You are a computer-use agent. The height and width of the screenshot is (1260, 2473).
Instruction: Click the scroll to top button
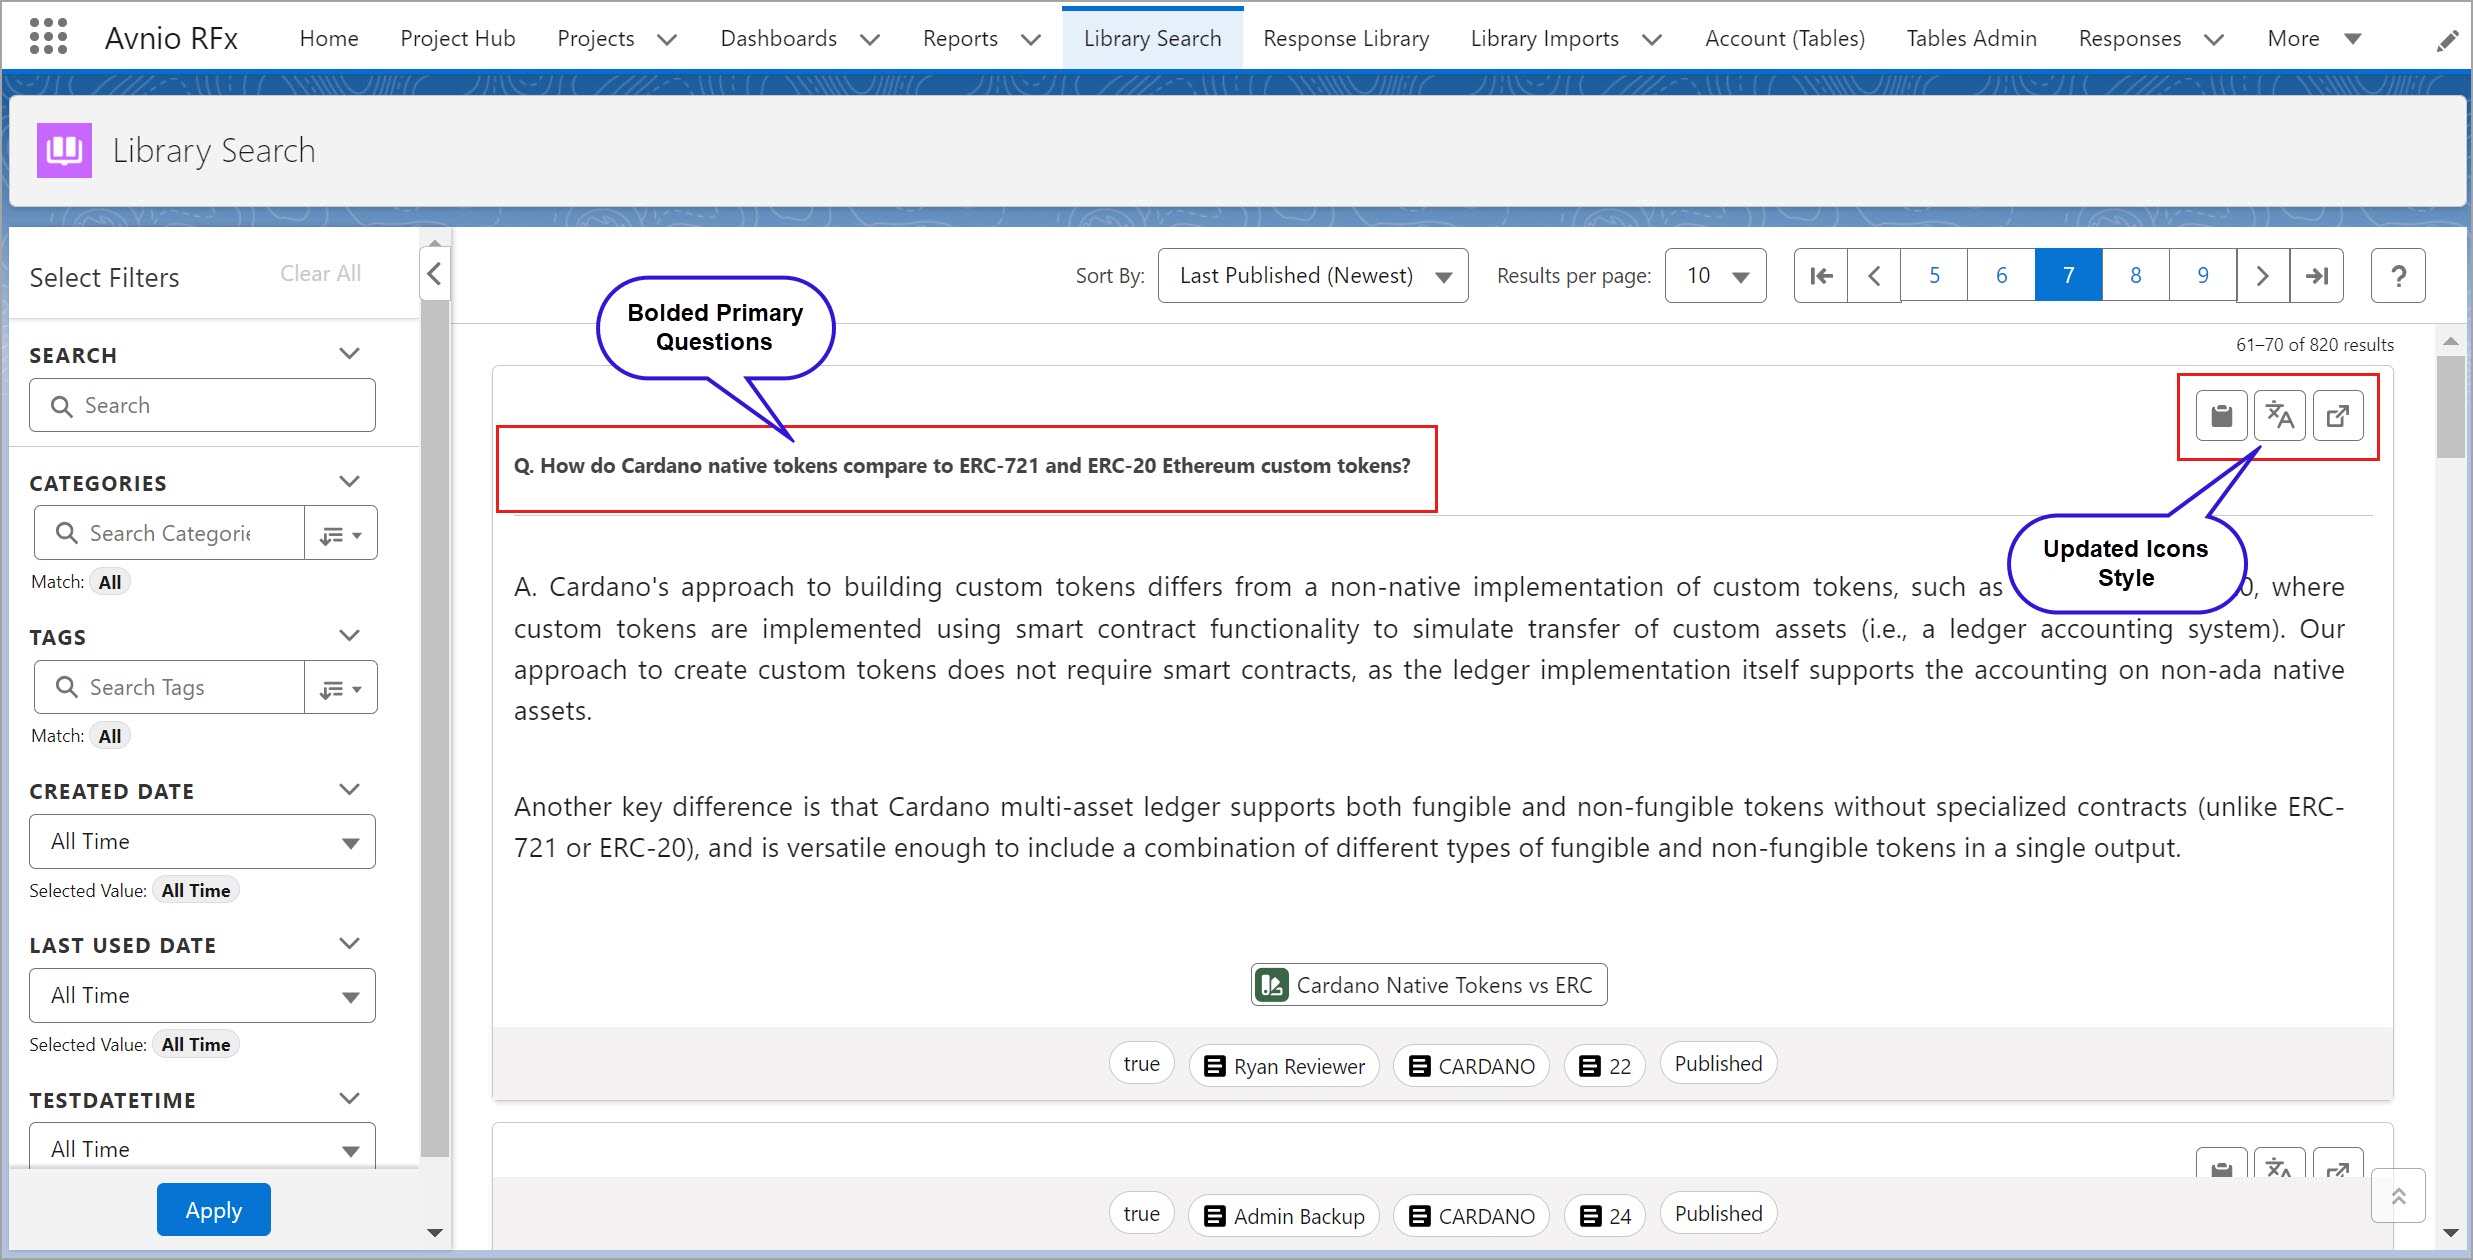tap(2397, 1196)
